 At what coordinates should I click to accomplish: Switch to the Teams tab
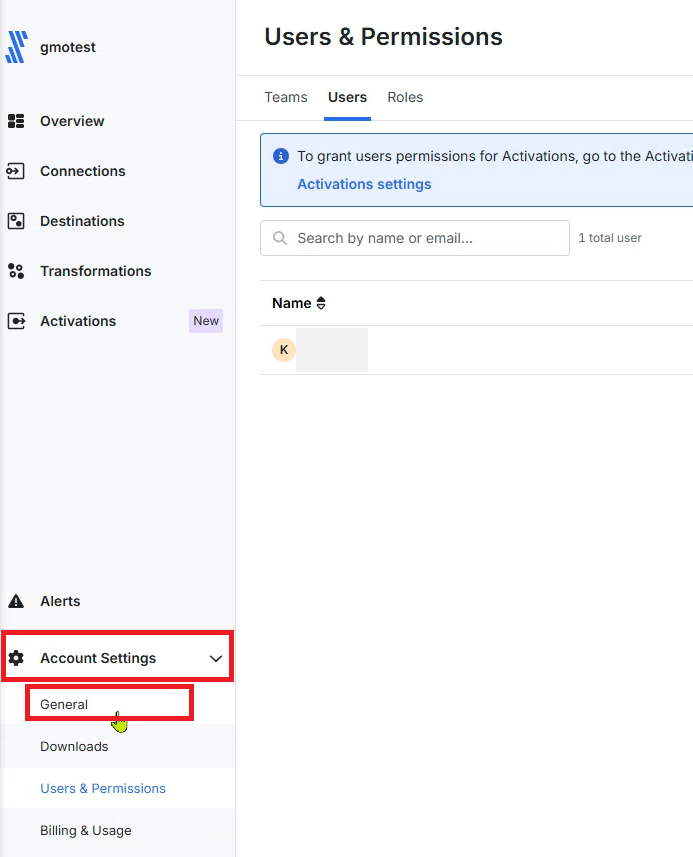pos(286,97)
